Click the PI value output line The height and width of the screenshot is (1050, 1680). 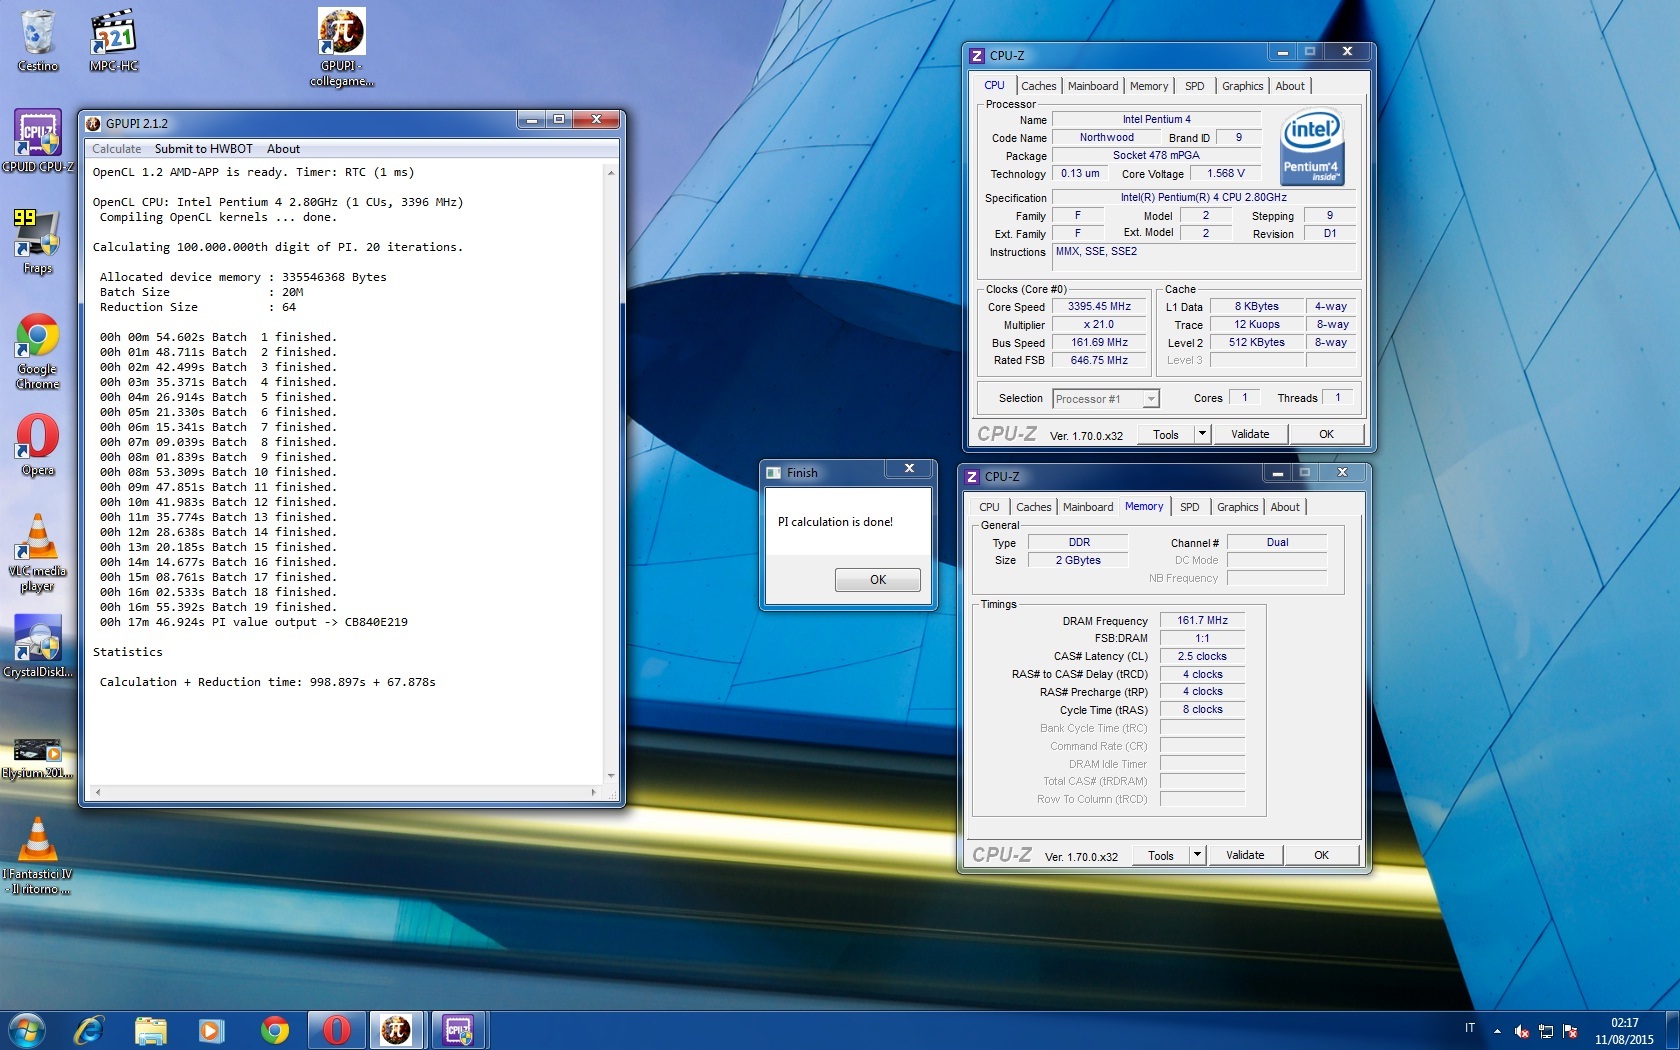point(253,622)
